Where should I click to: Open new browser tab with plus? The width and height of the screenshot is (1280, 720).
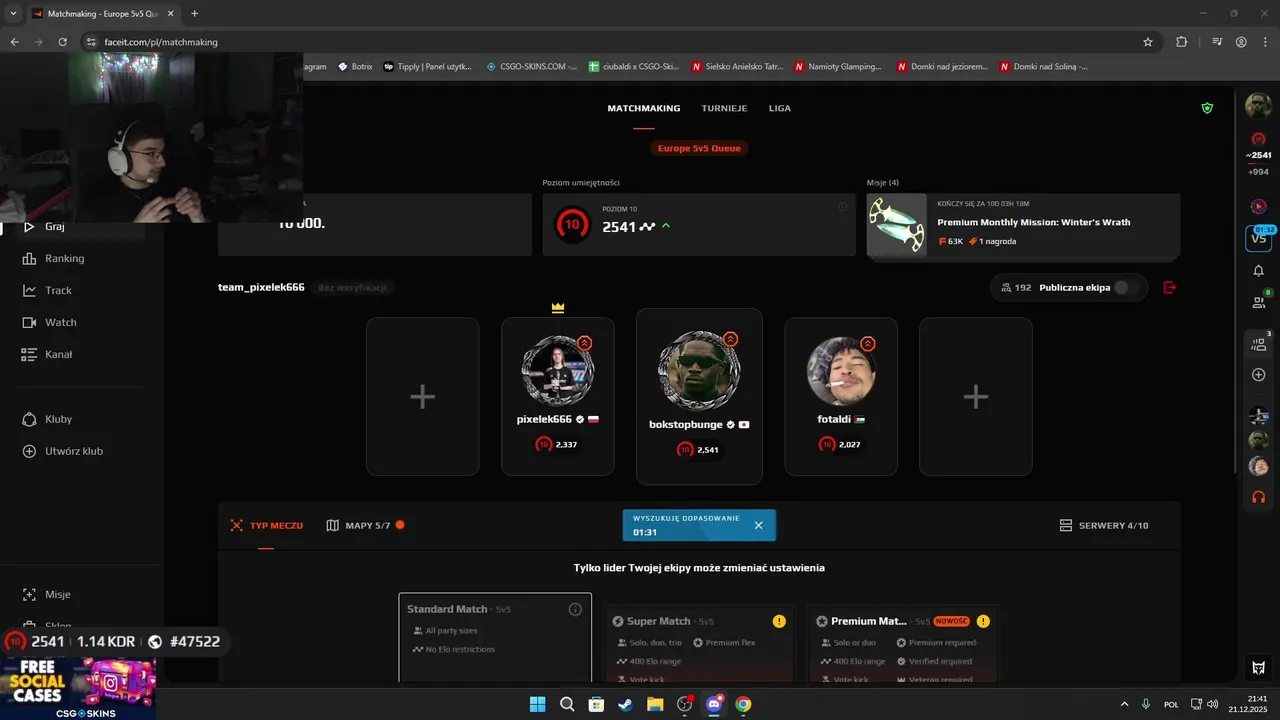tap(194, 13)
